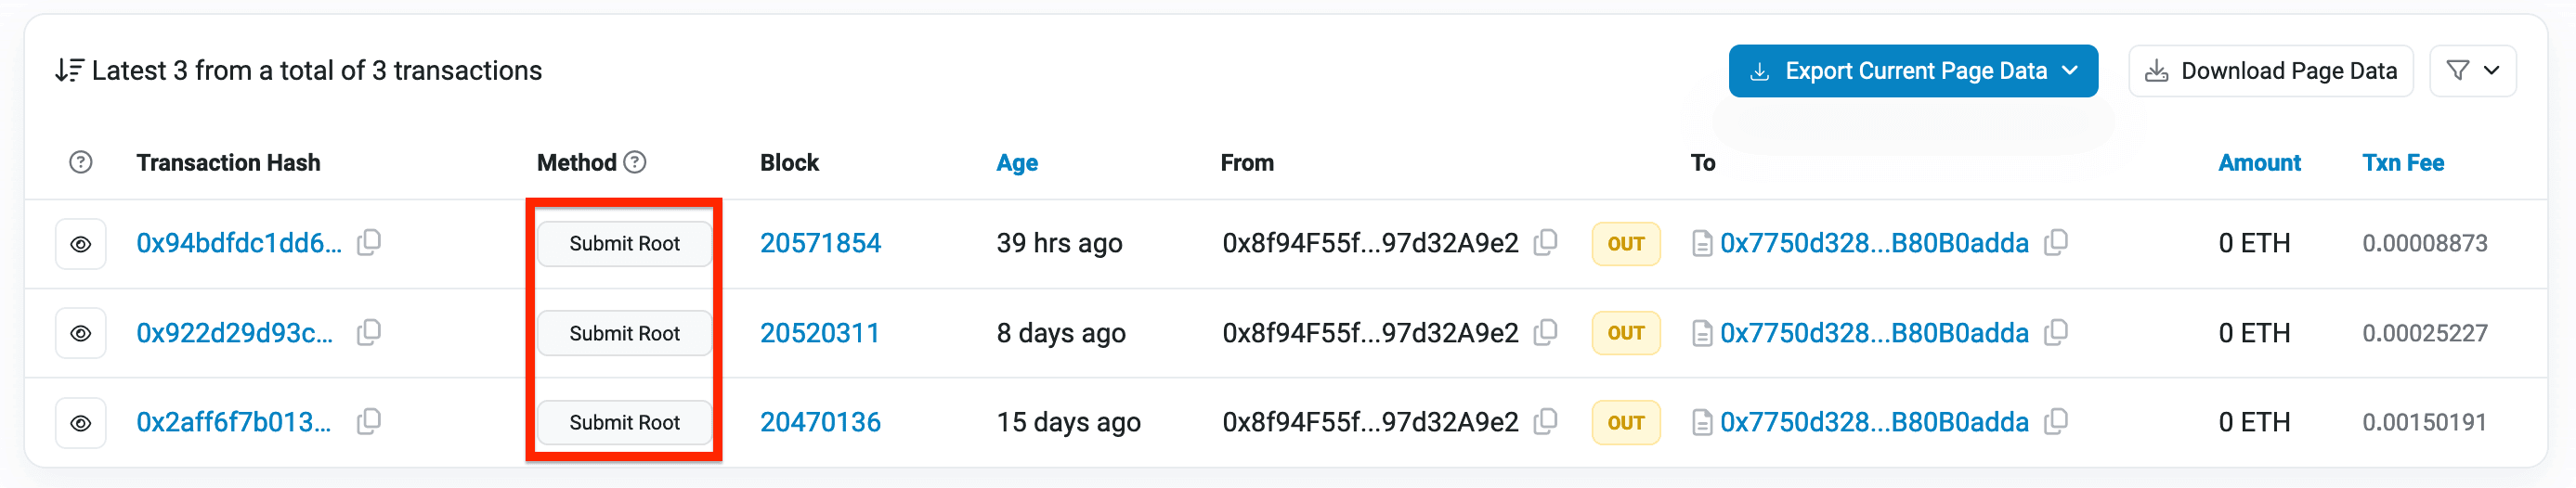Copy To address in third row
Image resolution: width=2576 pixels, height=488 pixels.
[2055, 422]
